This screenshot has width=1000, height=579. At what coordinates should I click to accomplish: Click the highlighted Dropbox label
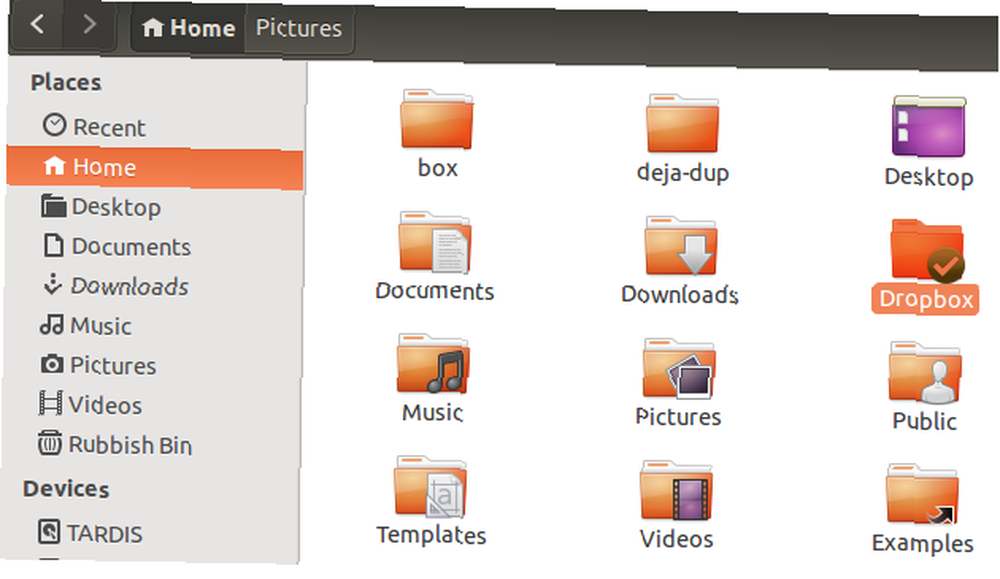point(925,299)
